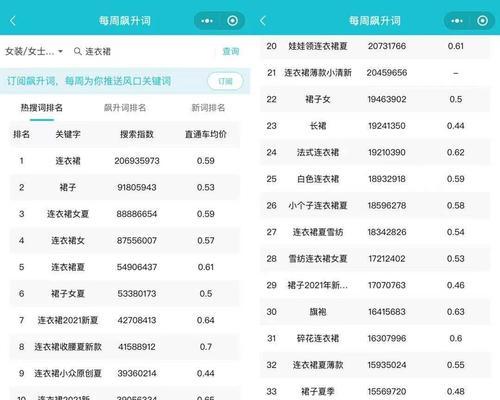Click search index 17212402
The image size is (500, 400).
387,259
